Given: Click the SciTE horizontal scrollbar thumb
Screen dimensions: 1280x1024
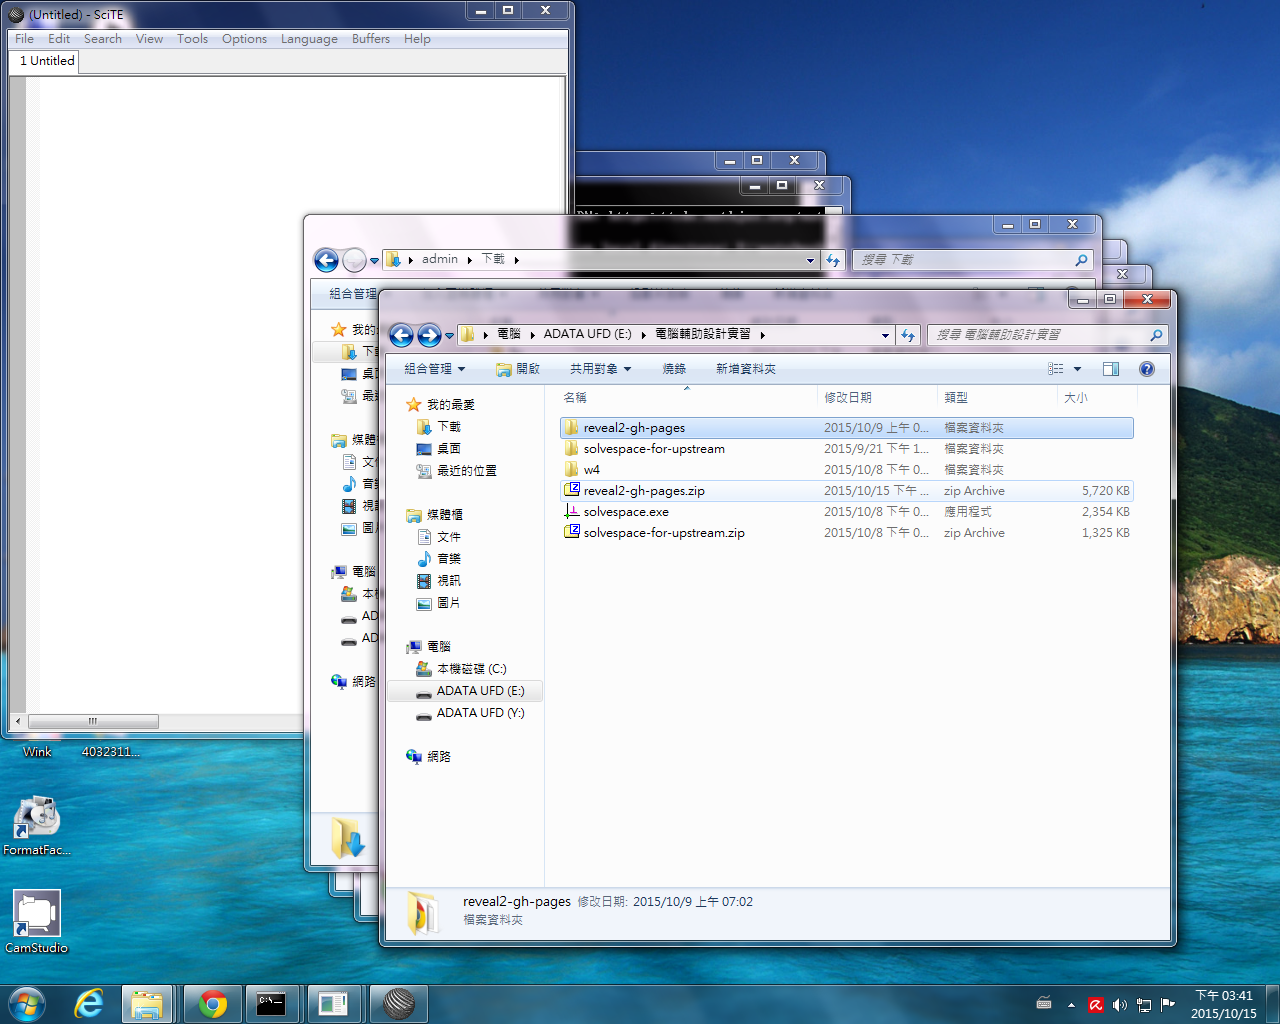Looking at the screenshot, I should (93, 721).
